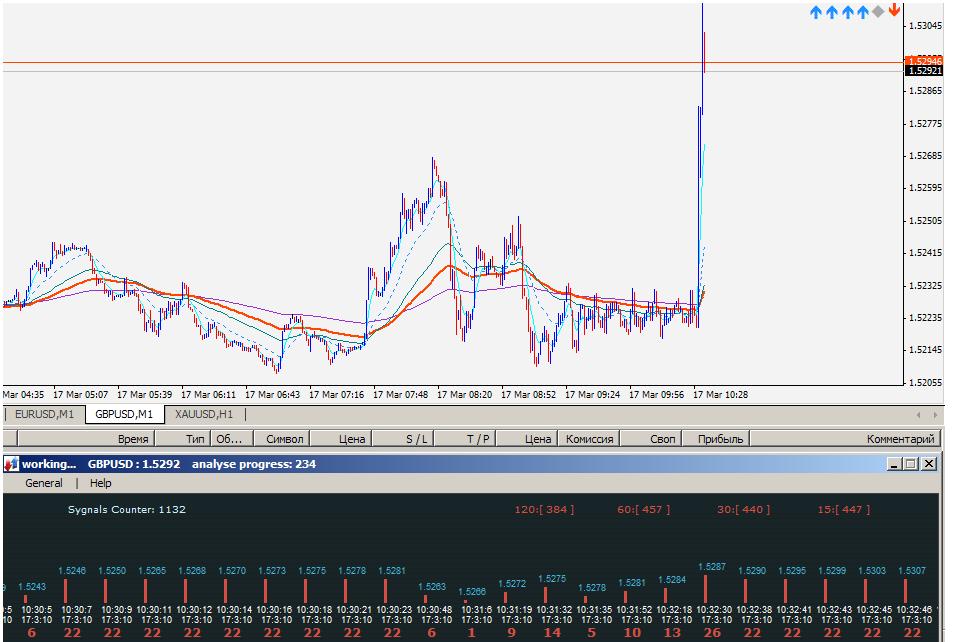Image resolution: width=957 pixels, height=642 pixels.
Task: Click the 1.5265 signal price
Action: click(152, 571)
